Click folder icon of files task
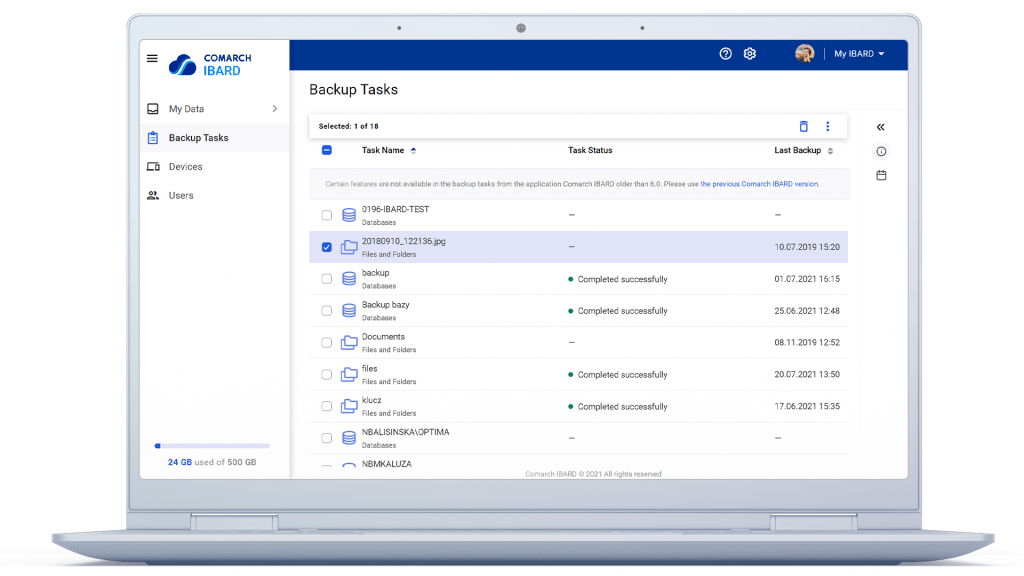 [x=349, y=374]
